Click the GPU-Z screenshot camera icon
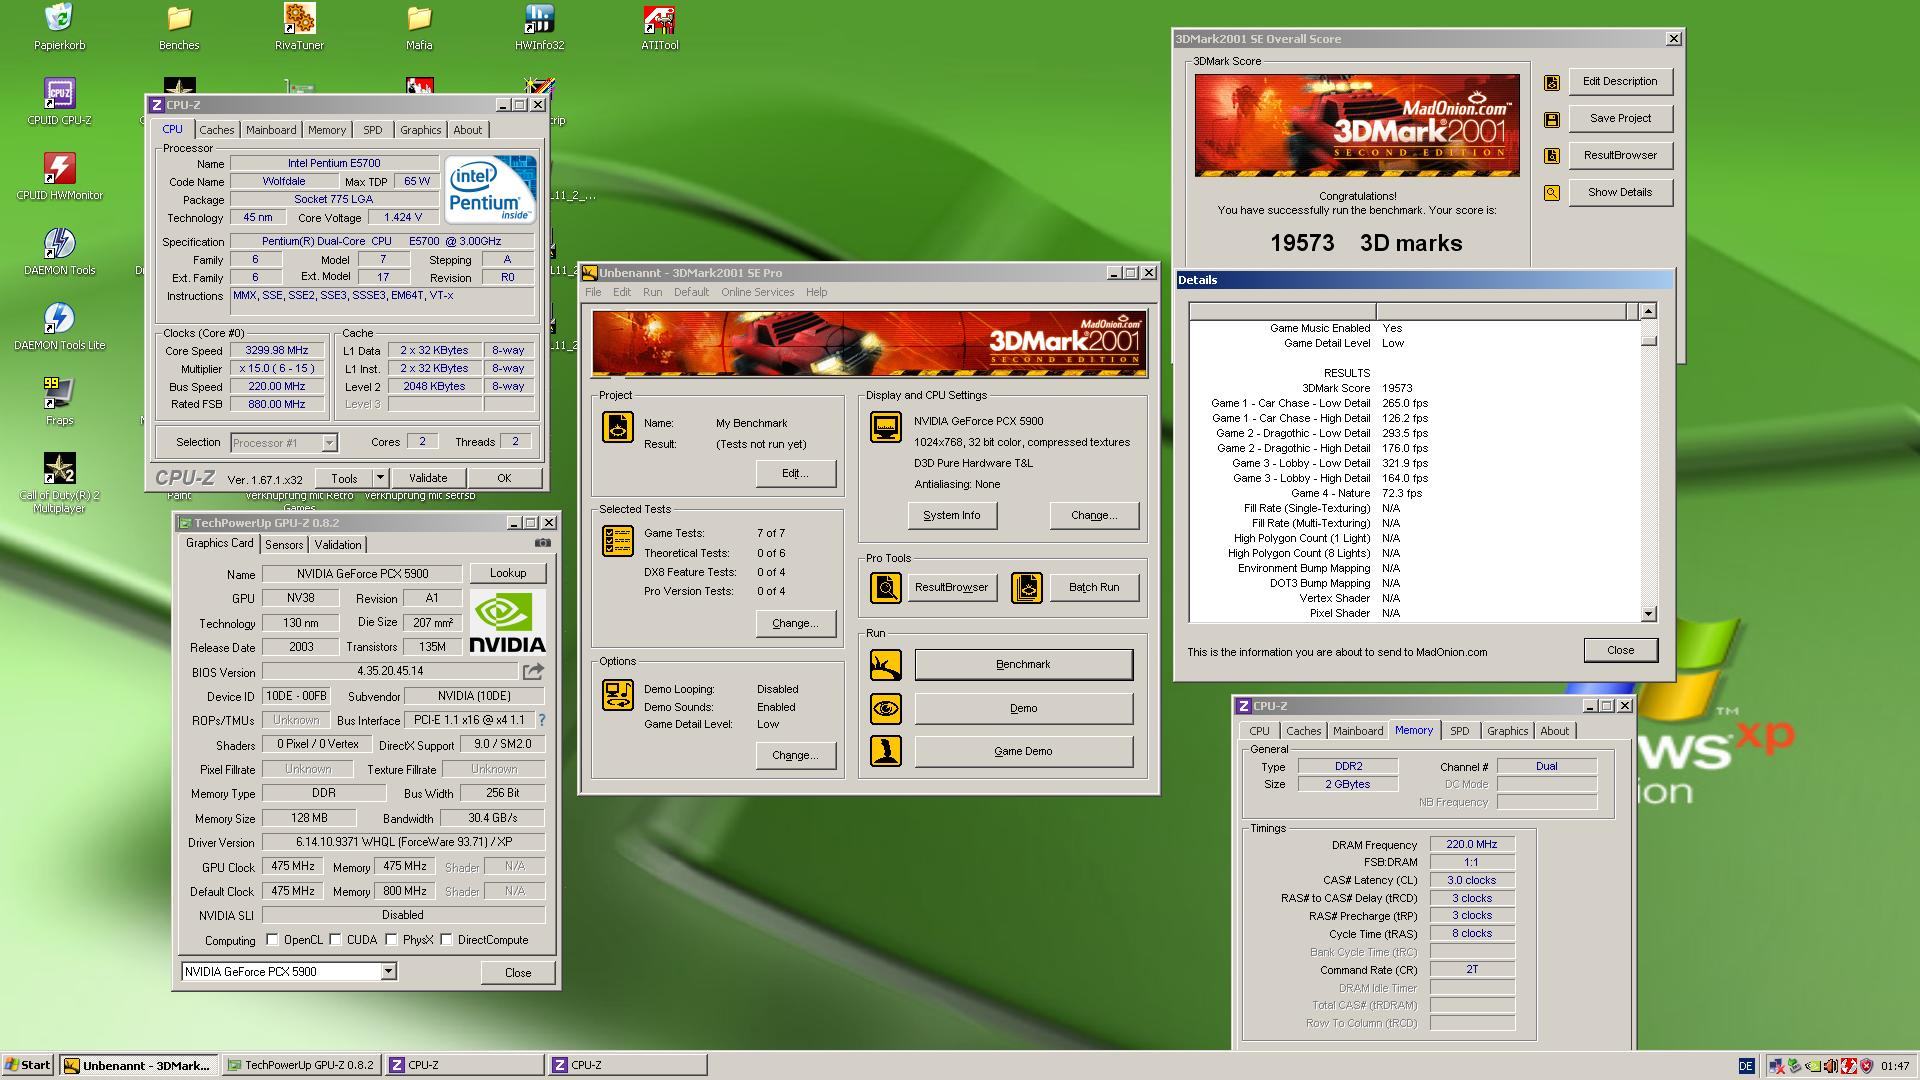Image resolution: width=1920 pixels, height=1080 pixels. click(542, 543)
